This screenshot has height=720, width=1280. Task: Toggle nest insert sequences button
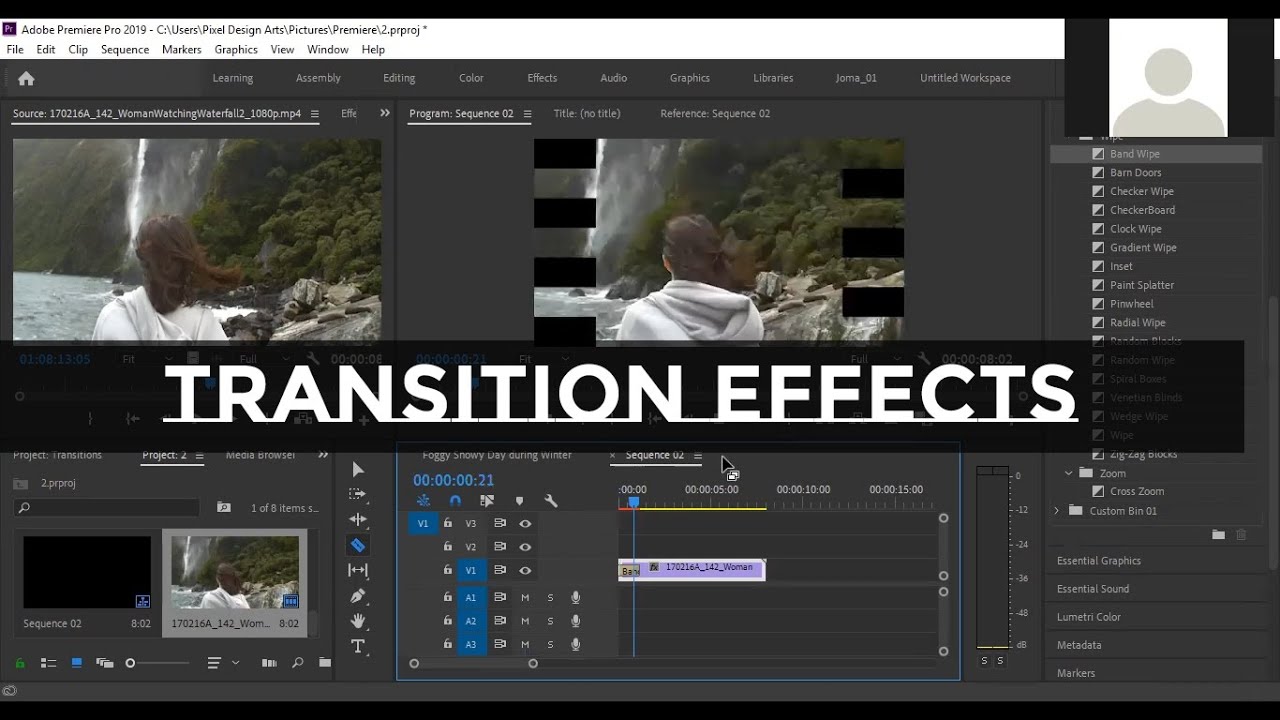(x=423, y=501)
